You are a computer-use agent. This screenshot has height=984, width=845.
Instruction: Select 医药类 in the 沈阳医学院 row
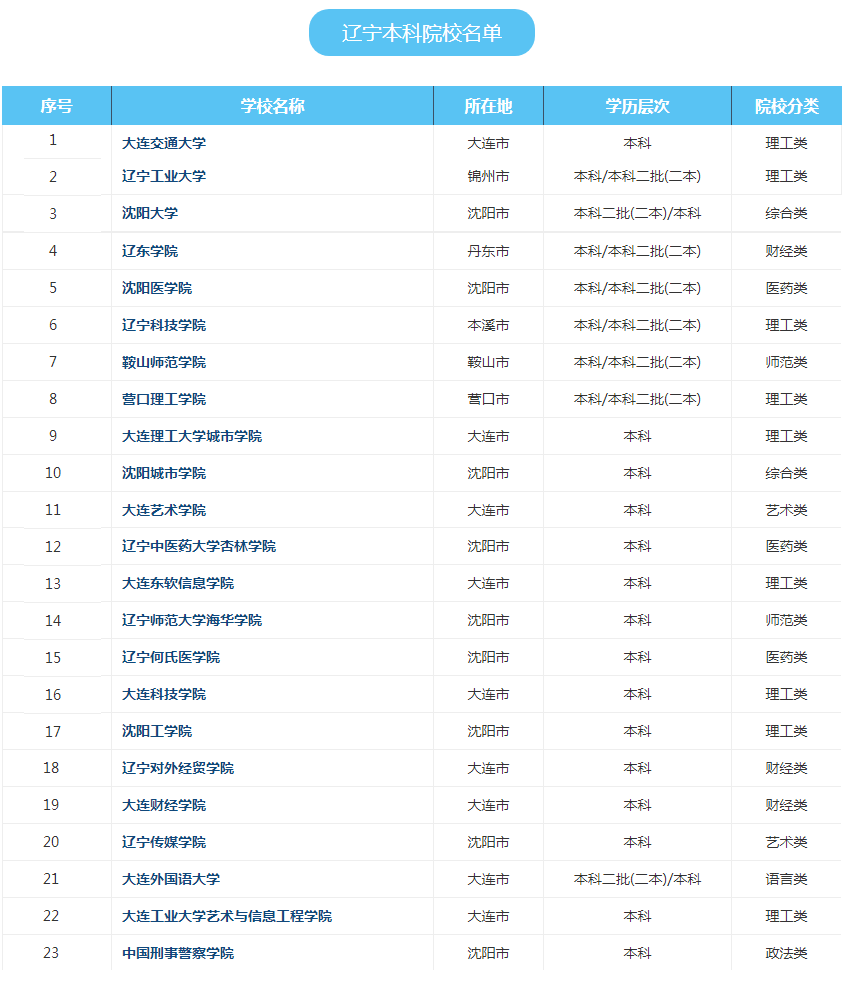tap(787, 288)
